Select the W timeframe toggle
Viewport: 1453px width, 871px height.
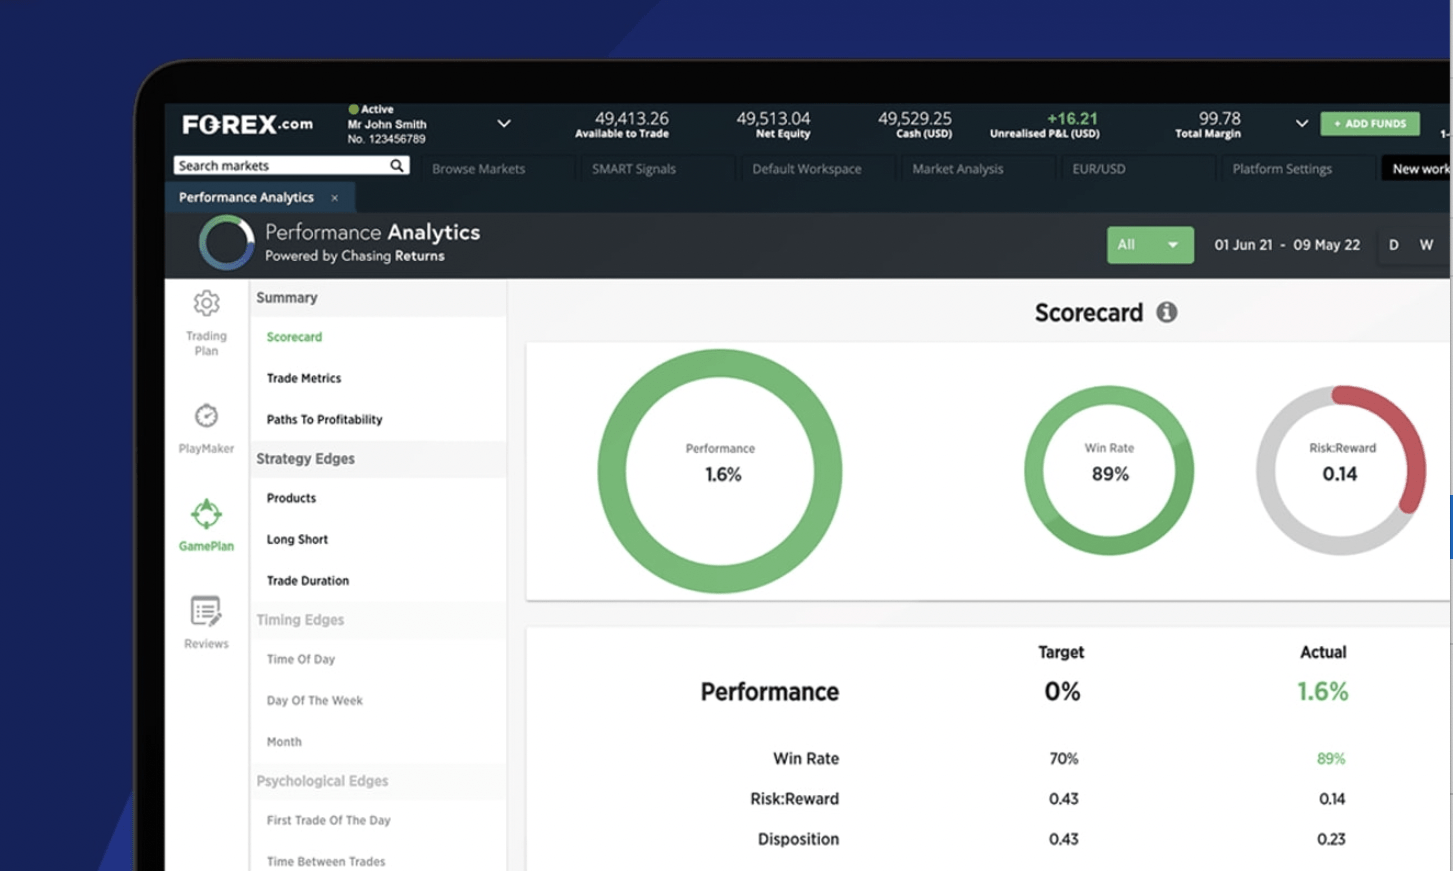[x=1426, y=245]
